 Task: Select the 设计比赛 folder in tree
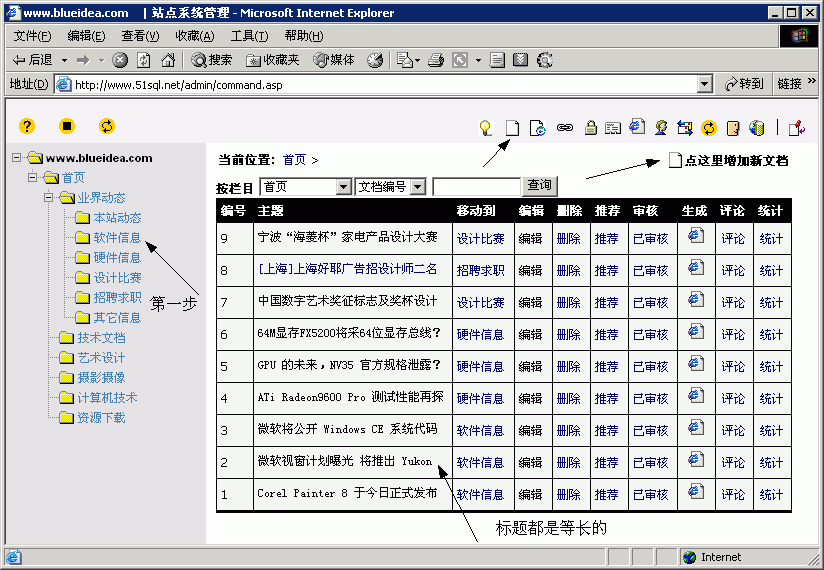click(x=117, y=277)
